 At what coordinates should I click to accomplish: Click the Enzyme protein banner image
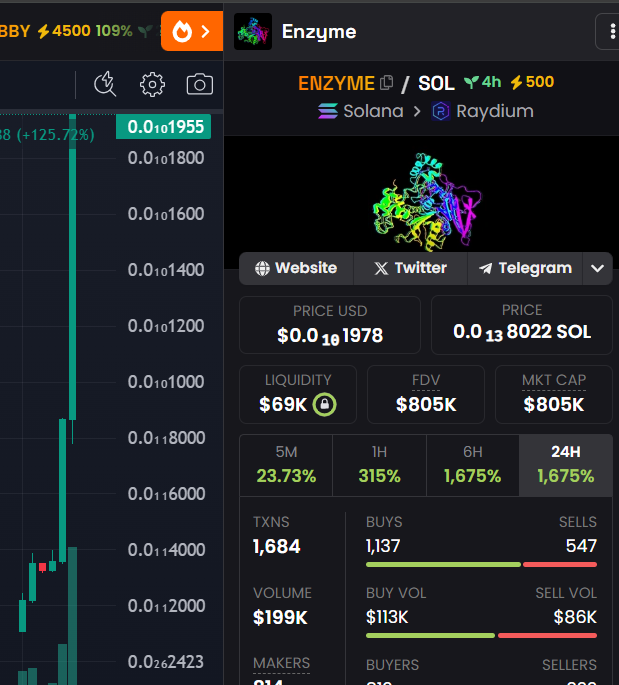[x=426, y=202]
